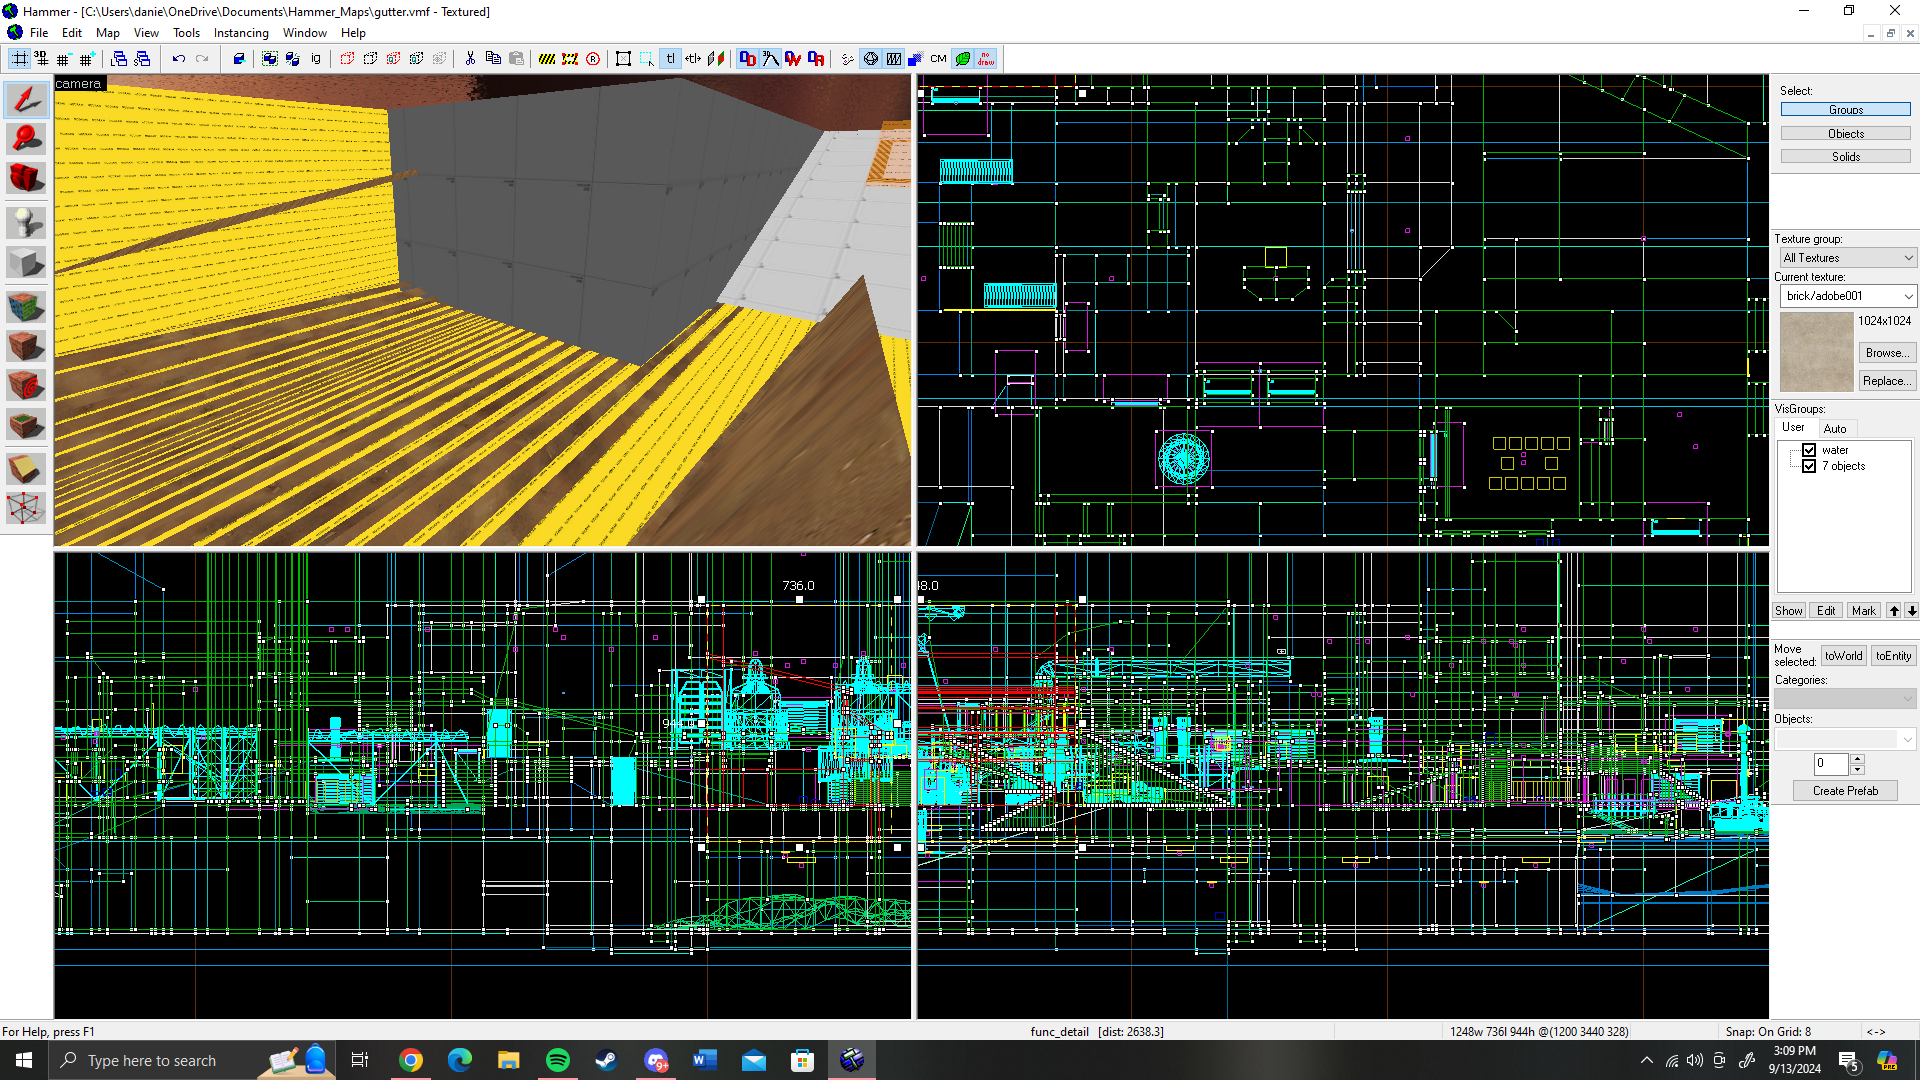The image size is (1920, 1080).
Task: Open Google Chrome from taskbar
Action: (x=411, y=1060)
